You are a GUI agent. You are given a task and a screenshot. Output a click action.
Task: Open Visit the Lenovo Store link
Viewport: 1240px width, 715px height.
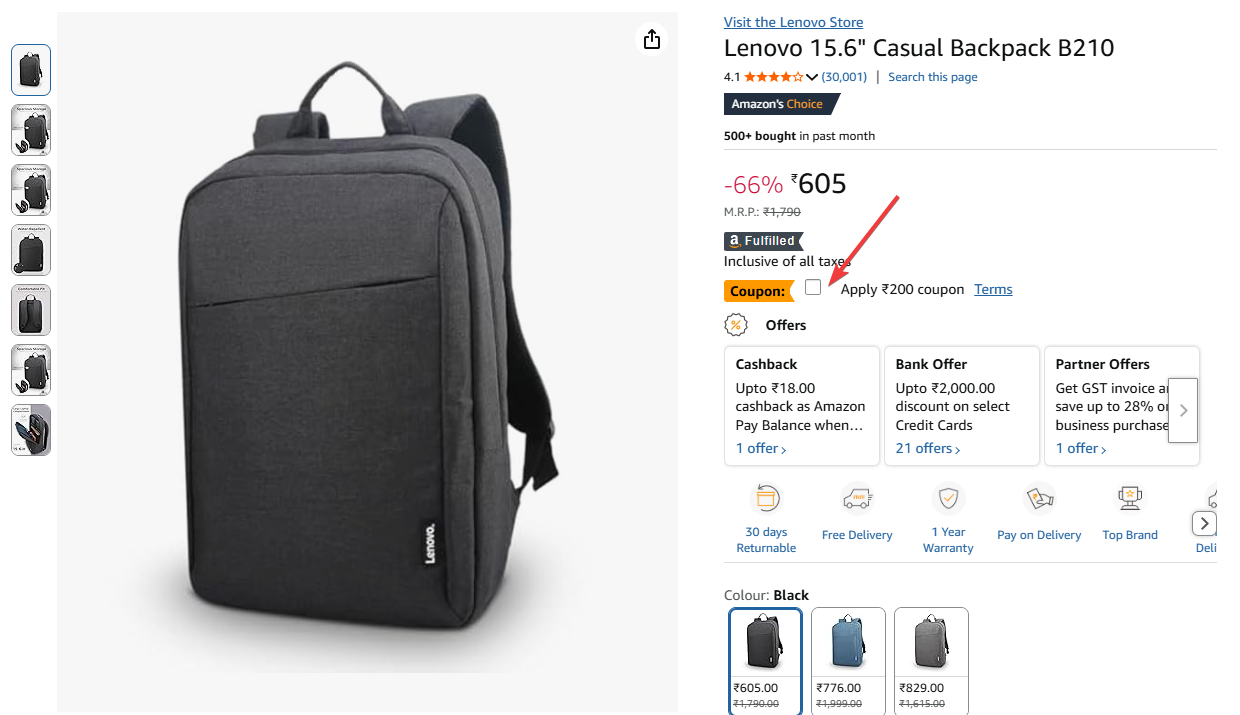[x=793, y=22]
